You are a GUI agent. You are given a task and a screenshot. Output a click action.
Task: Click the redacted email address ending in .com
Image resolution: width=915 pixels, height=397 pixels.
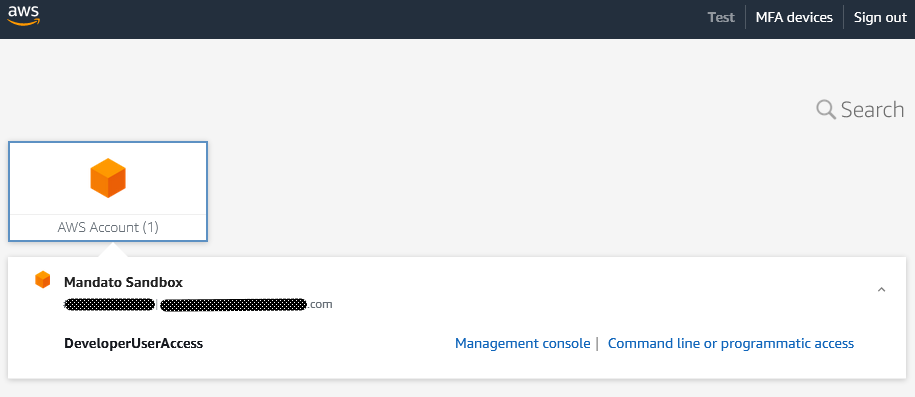[x=246, y=304]
